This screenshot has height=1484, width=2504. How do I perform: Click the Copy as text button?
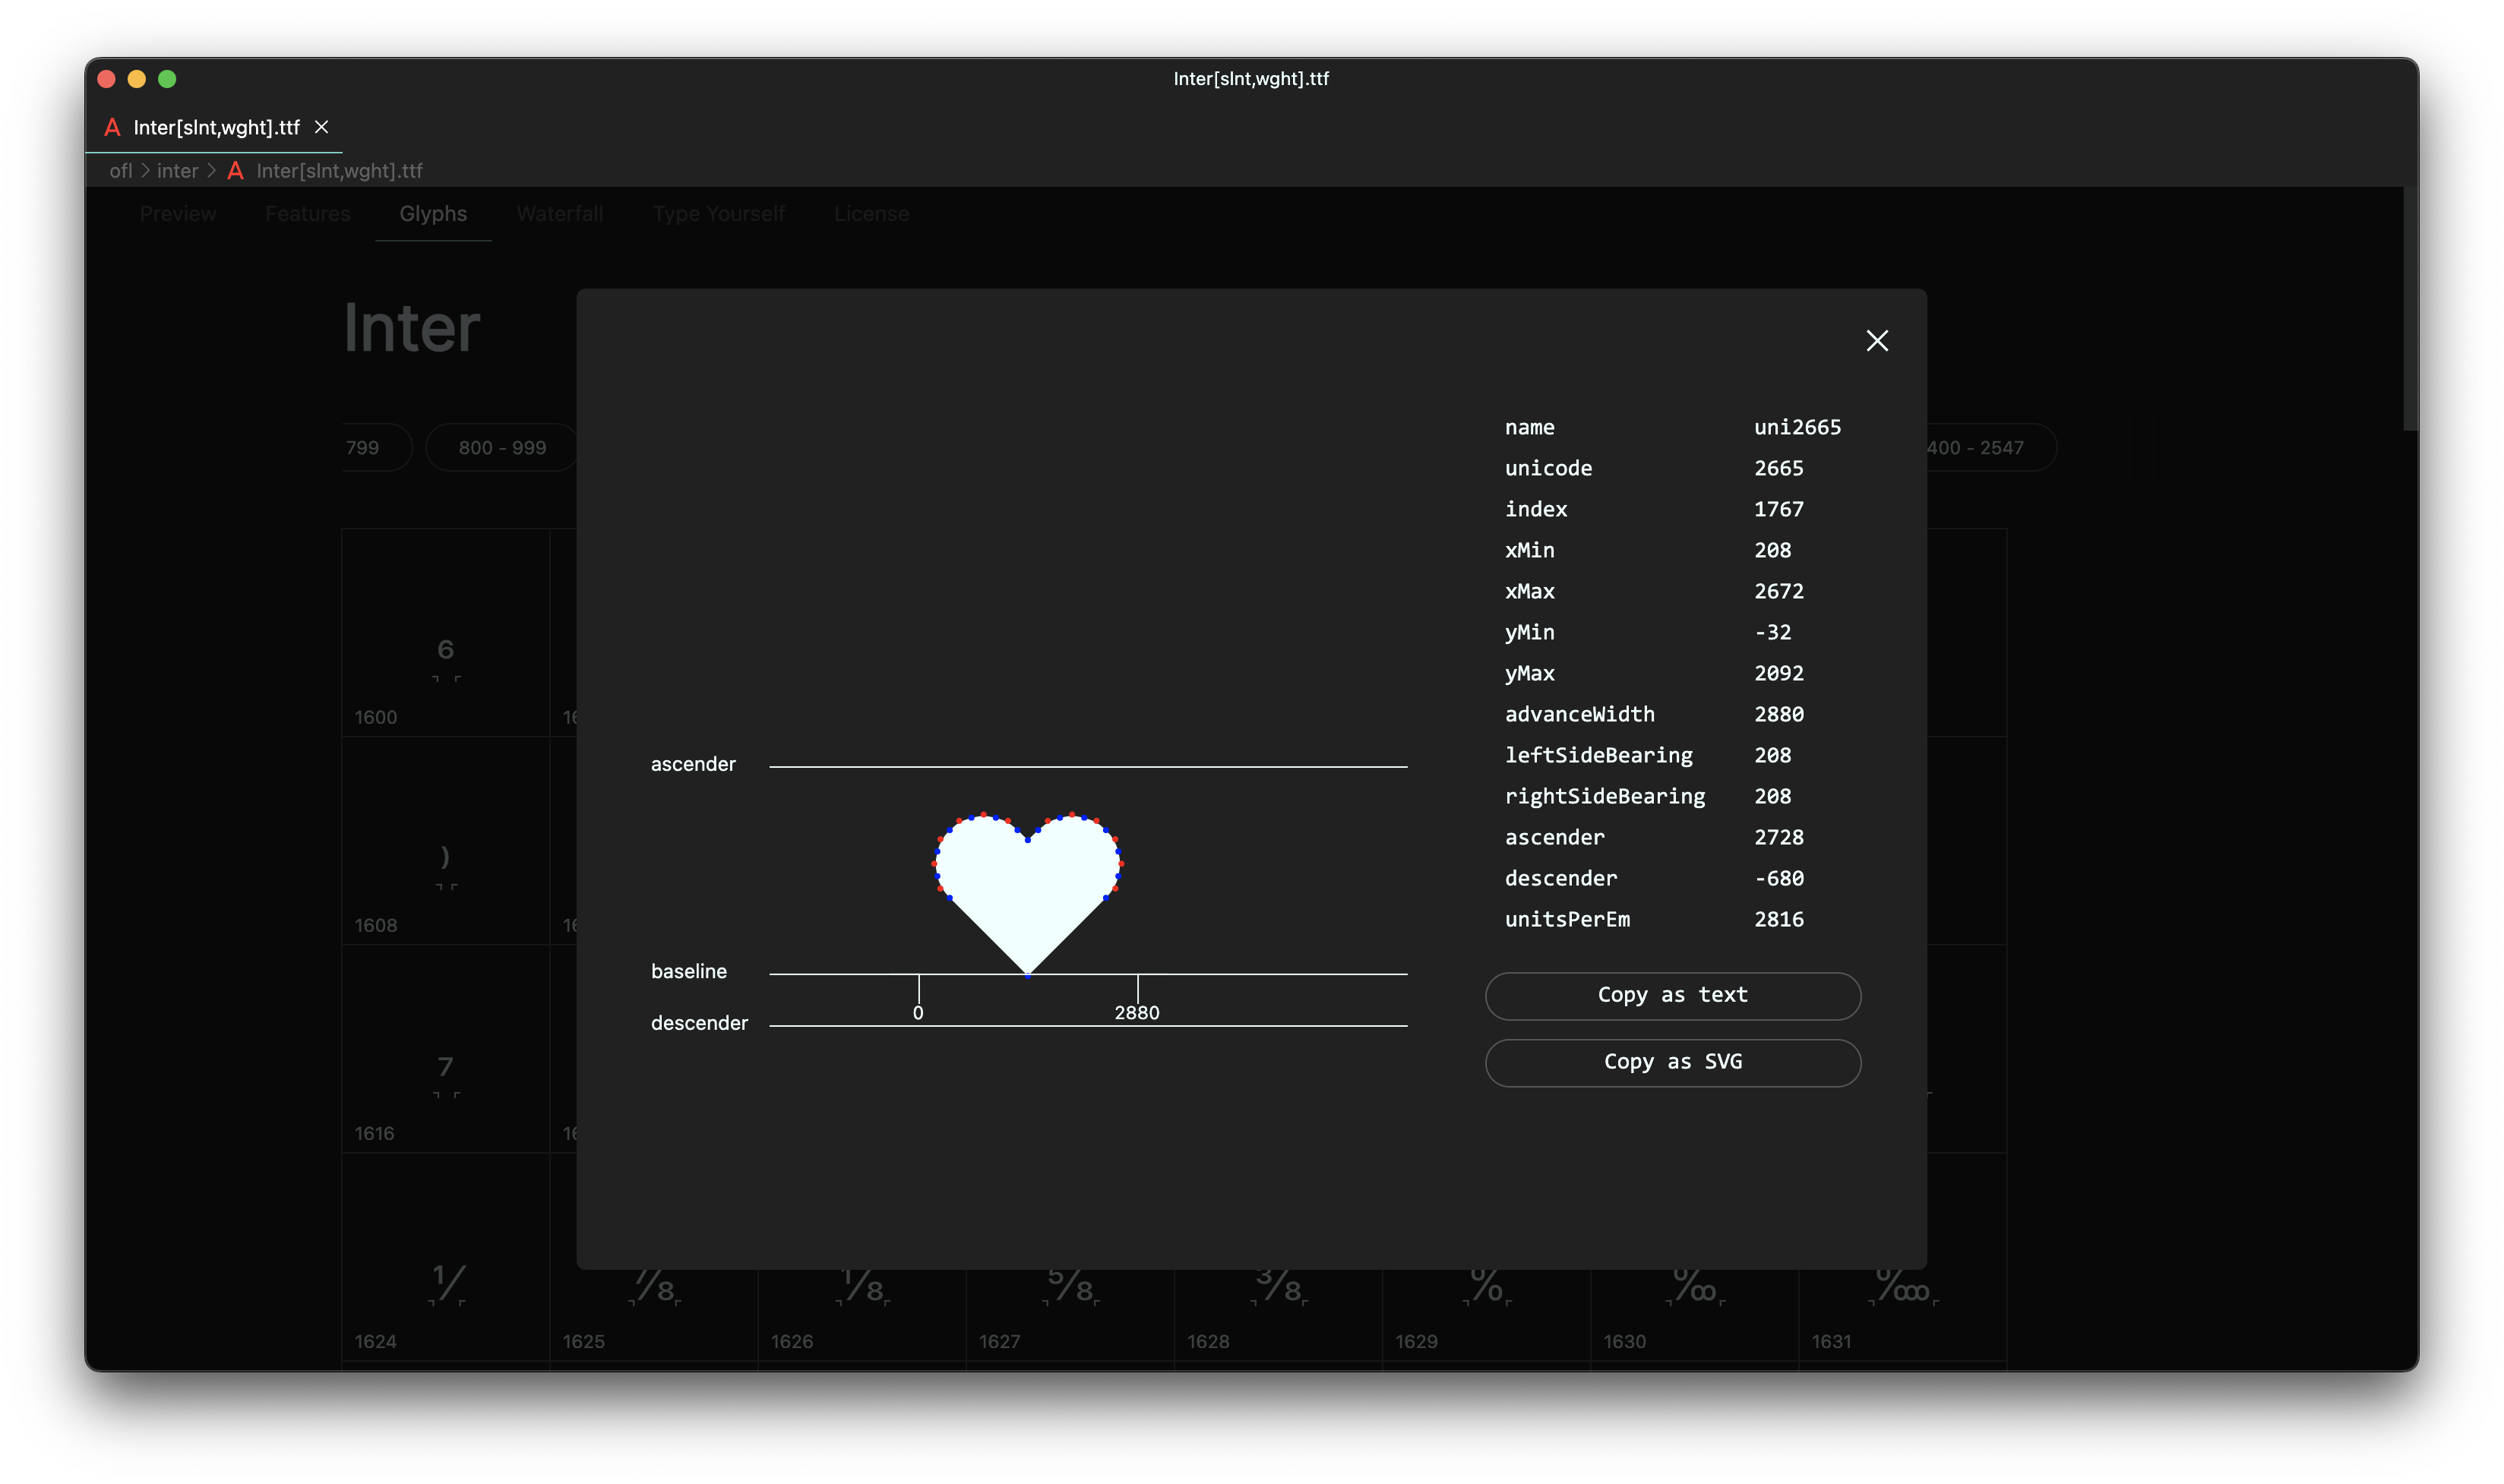[1672, 995]
